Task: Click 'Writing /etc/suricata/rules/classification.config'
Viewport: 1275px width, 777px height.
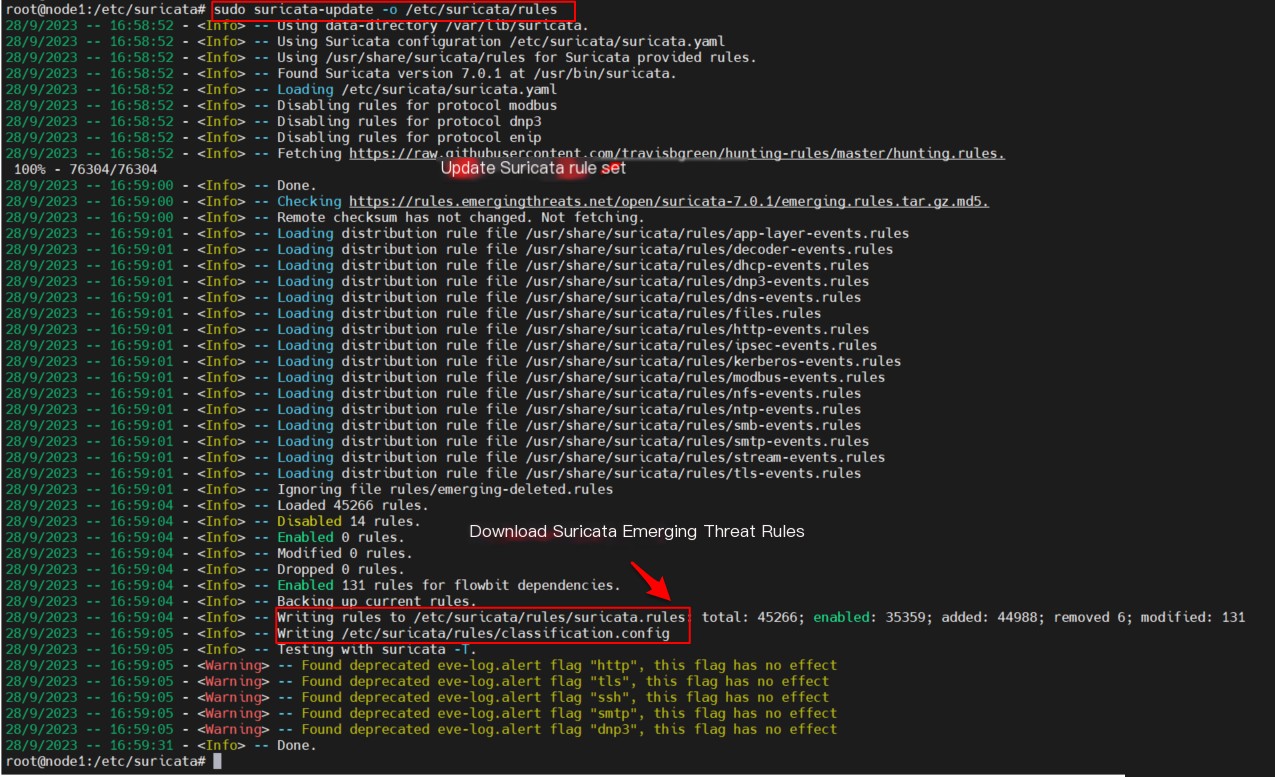Action: 473,633
